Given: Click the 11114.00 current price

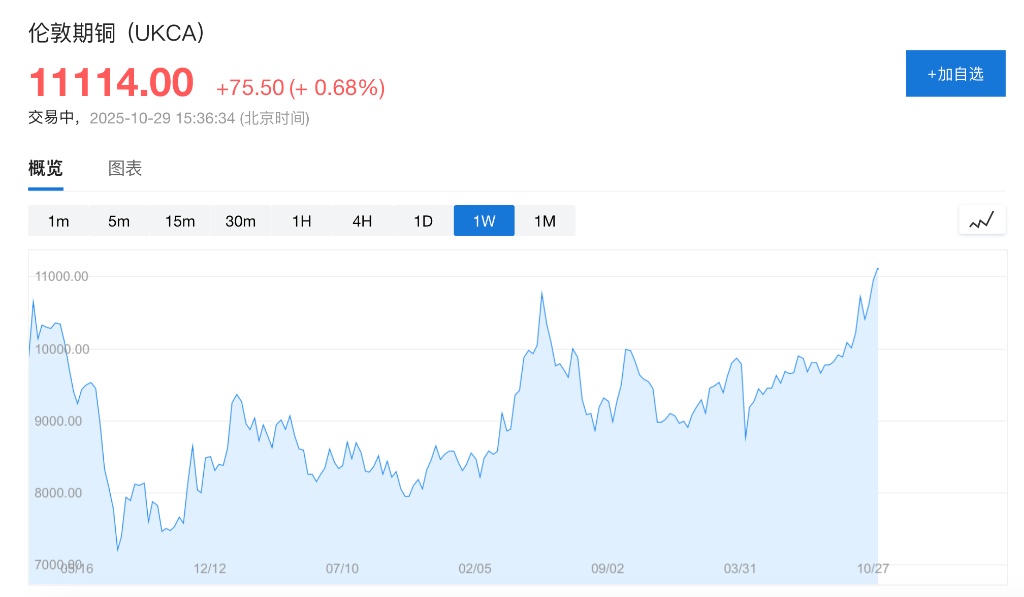Looking at the screenshot, I should point(111,83).
